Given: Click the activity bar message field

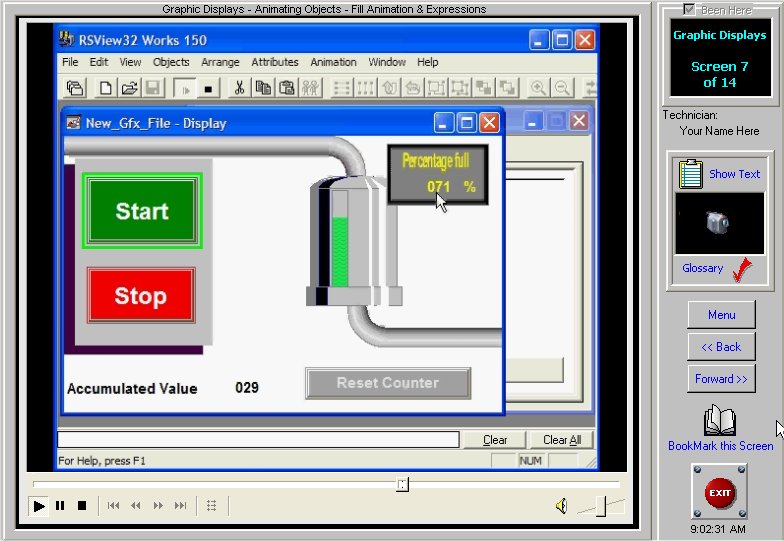Looking at the screenshot, I should point(258,440).
